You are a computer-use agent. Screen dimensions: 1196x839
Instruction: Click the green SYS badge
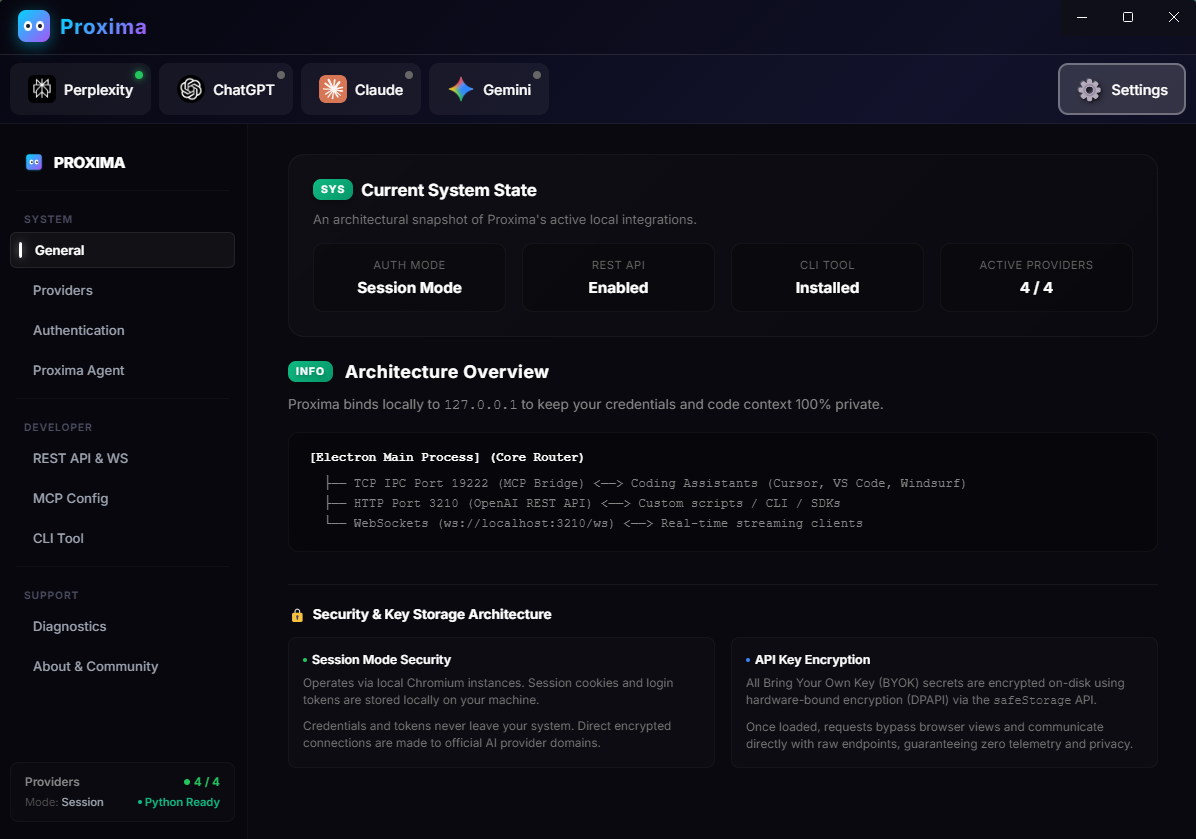click(333, 189)
